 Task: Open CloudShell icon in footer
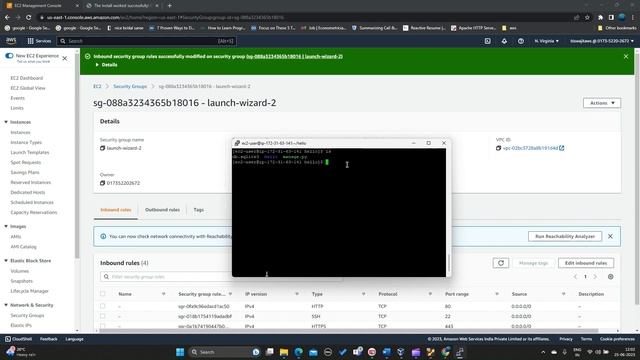click(8, 339)
